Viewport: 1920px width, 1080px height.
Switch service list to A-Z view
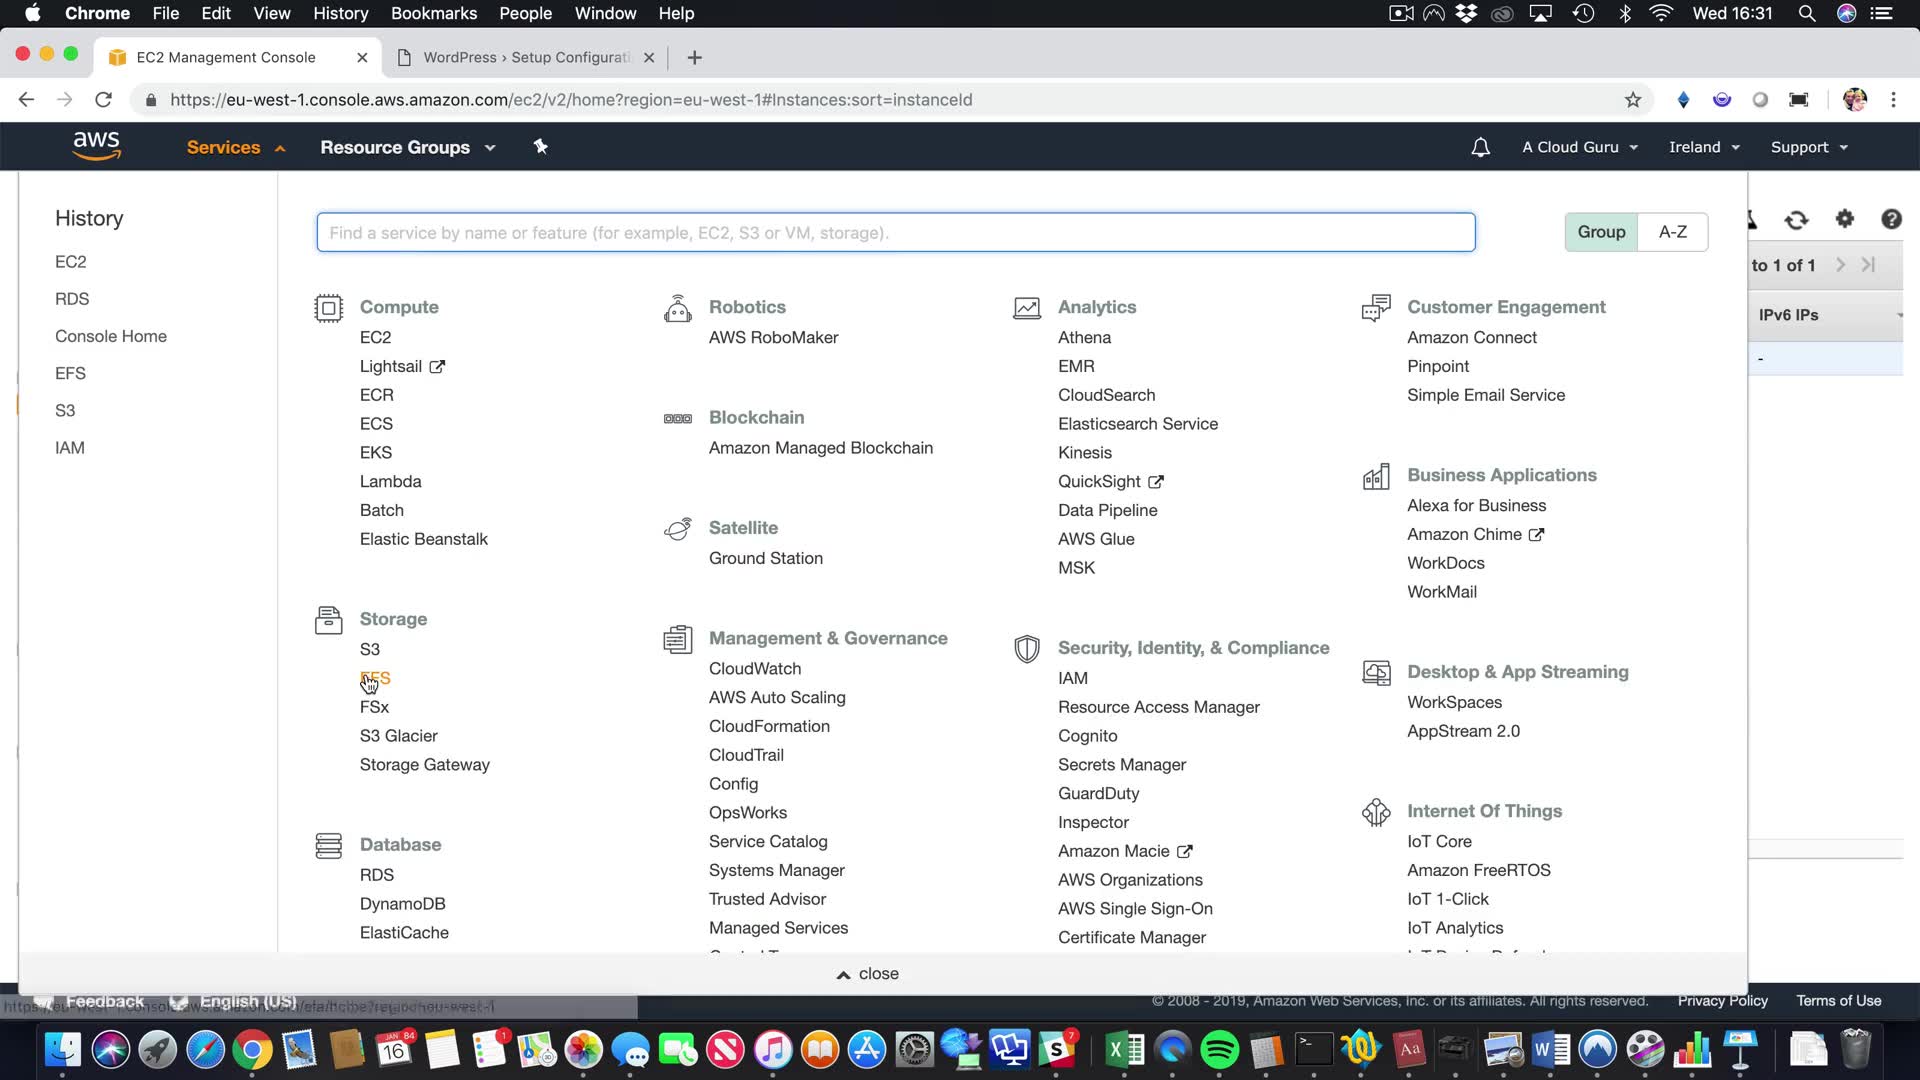point(1672,232)
